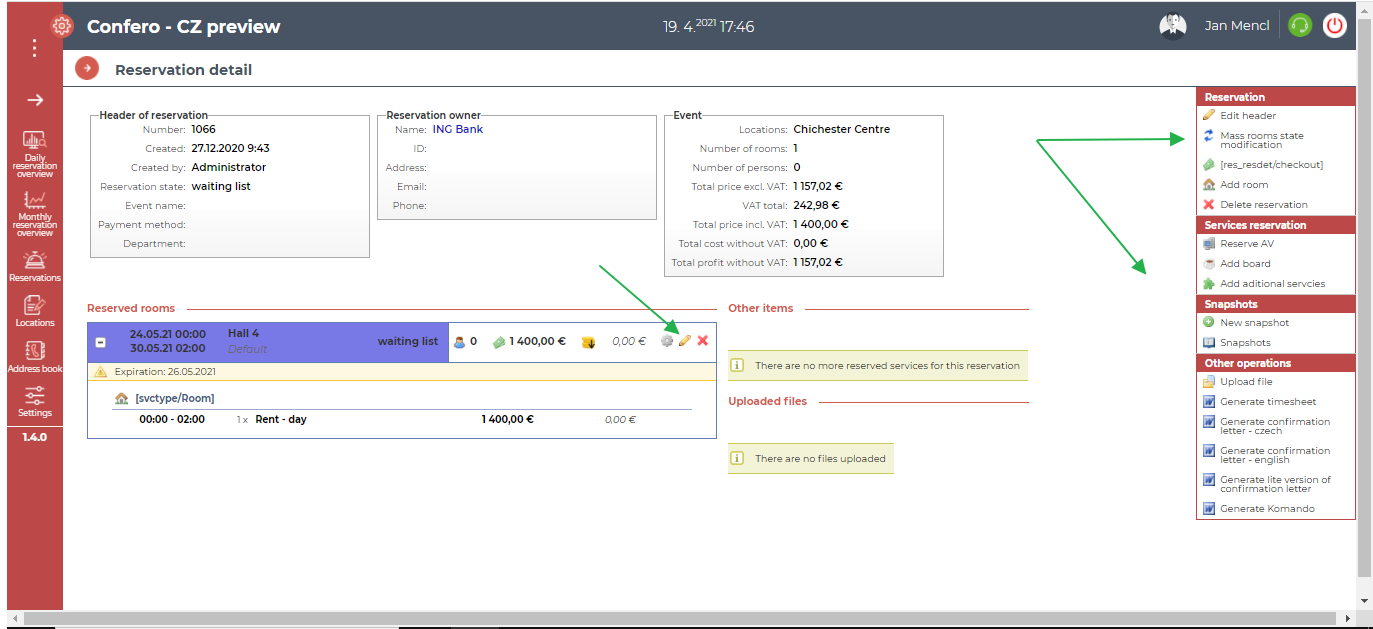1373x629 pixels.
Task: Click the Rent - day service text
Action: pos(281,419)
